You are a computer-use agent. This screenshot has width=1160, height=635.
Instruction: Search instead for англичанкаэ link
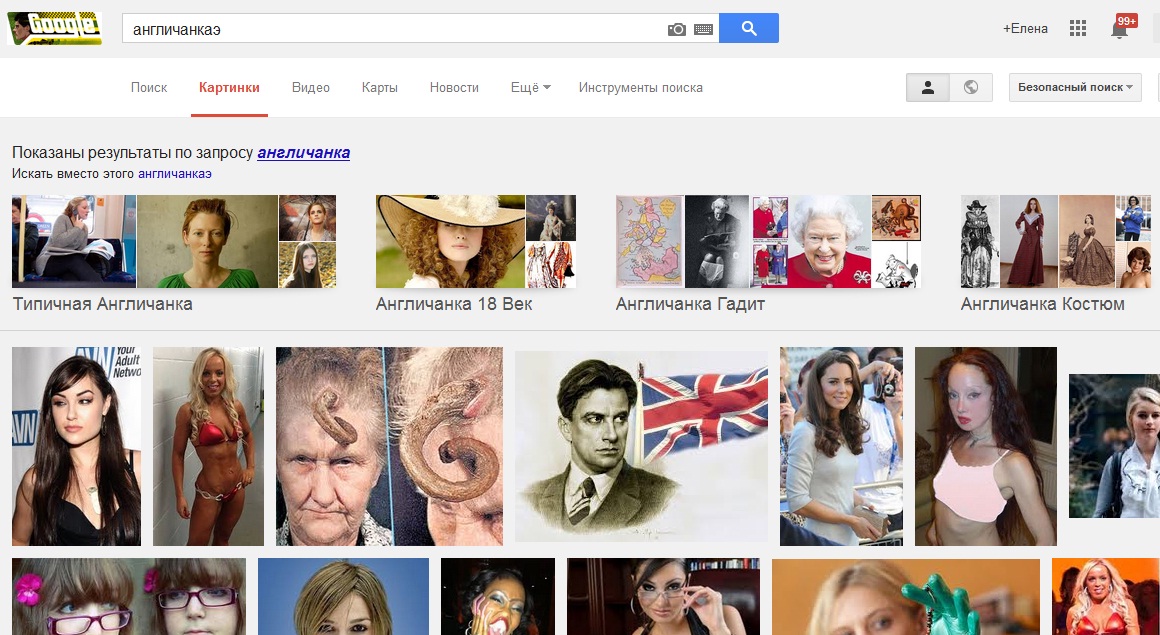174,174
